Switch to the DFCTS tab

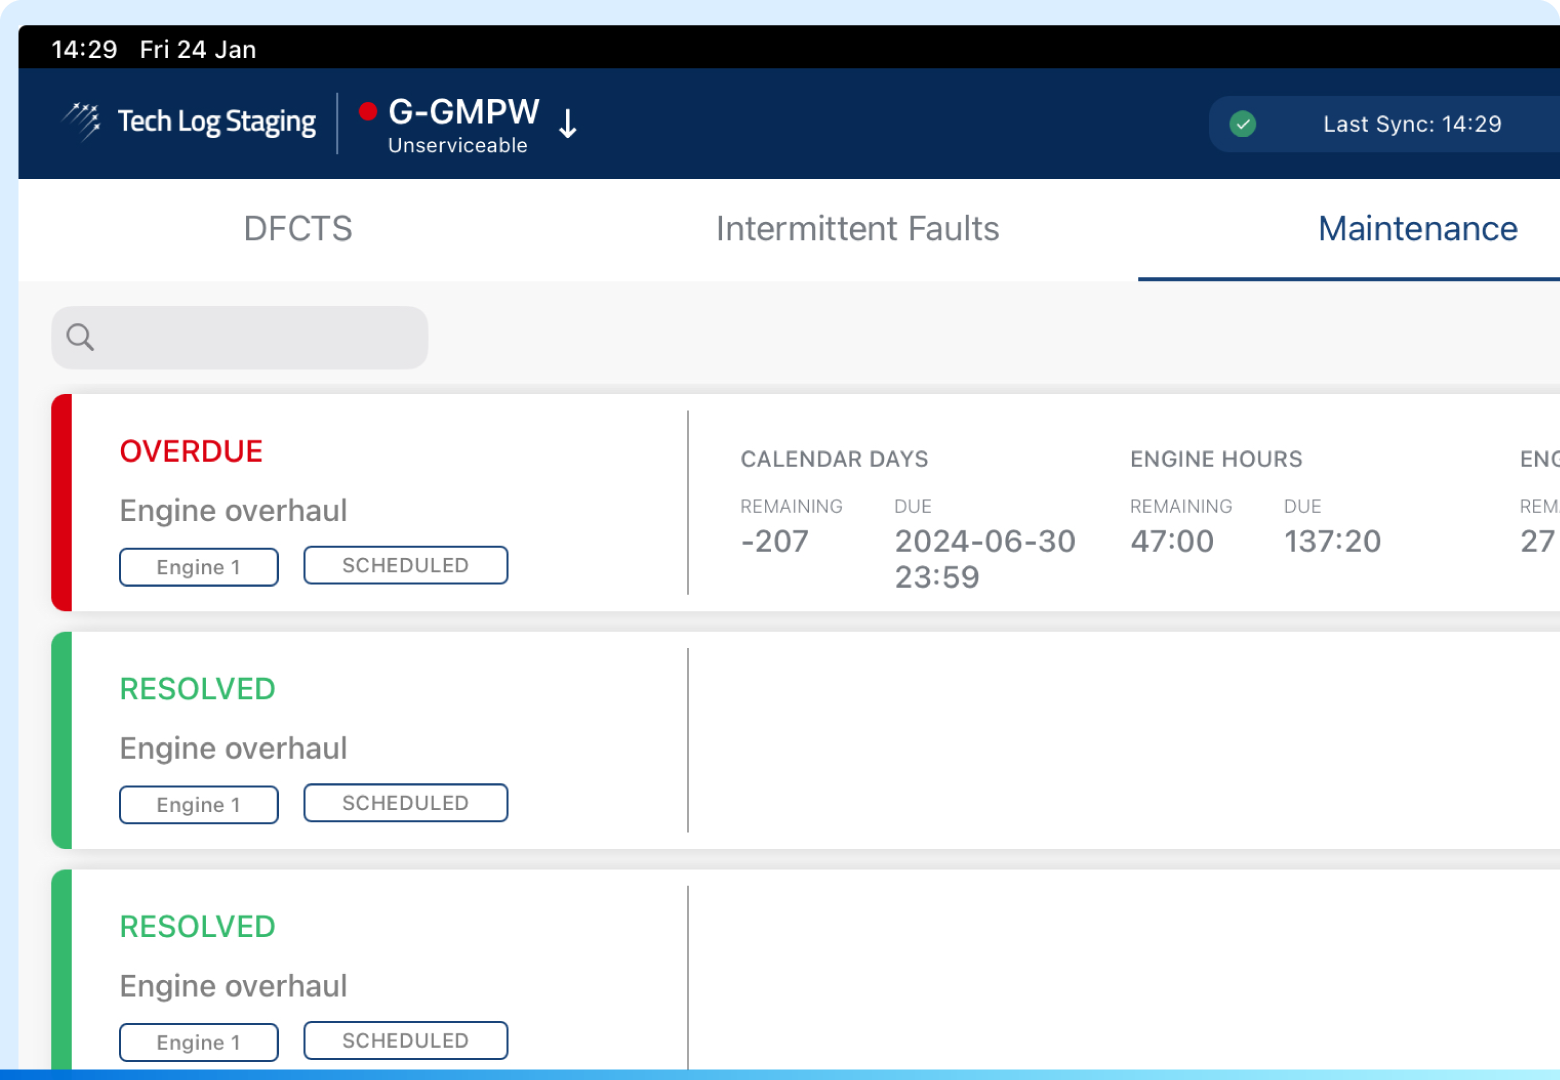pos(298,229)
